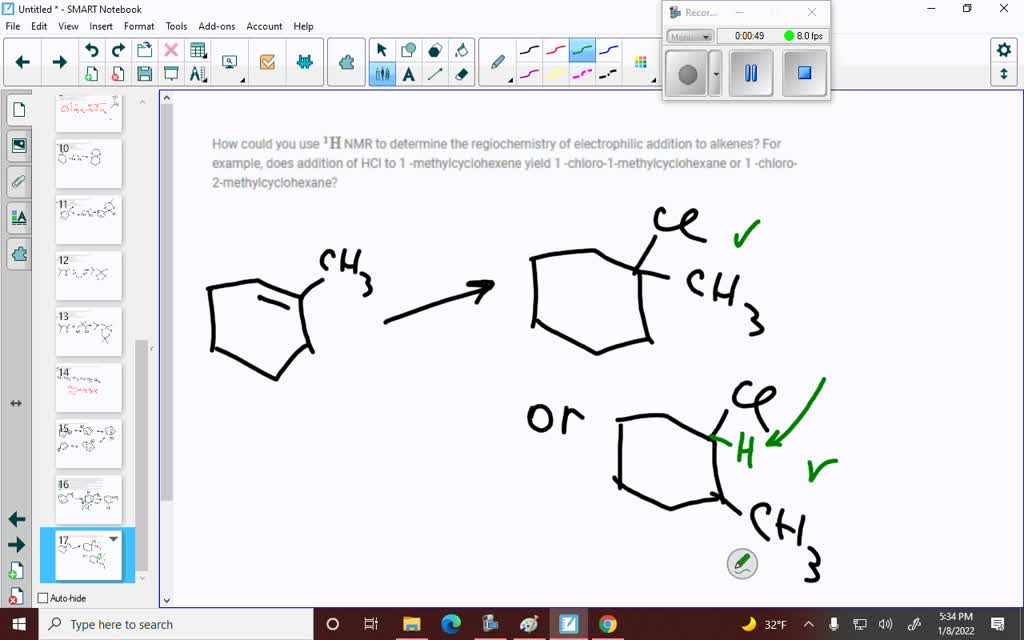Image resolution: width=1024 pixels, height=640 pixels.
Task: Select the Fill tool
Action: [x=462, y=50]
